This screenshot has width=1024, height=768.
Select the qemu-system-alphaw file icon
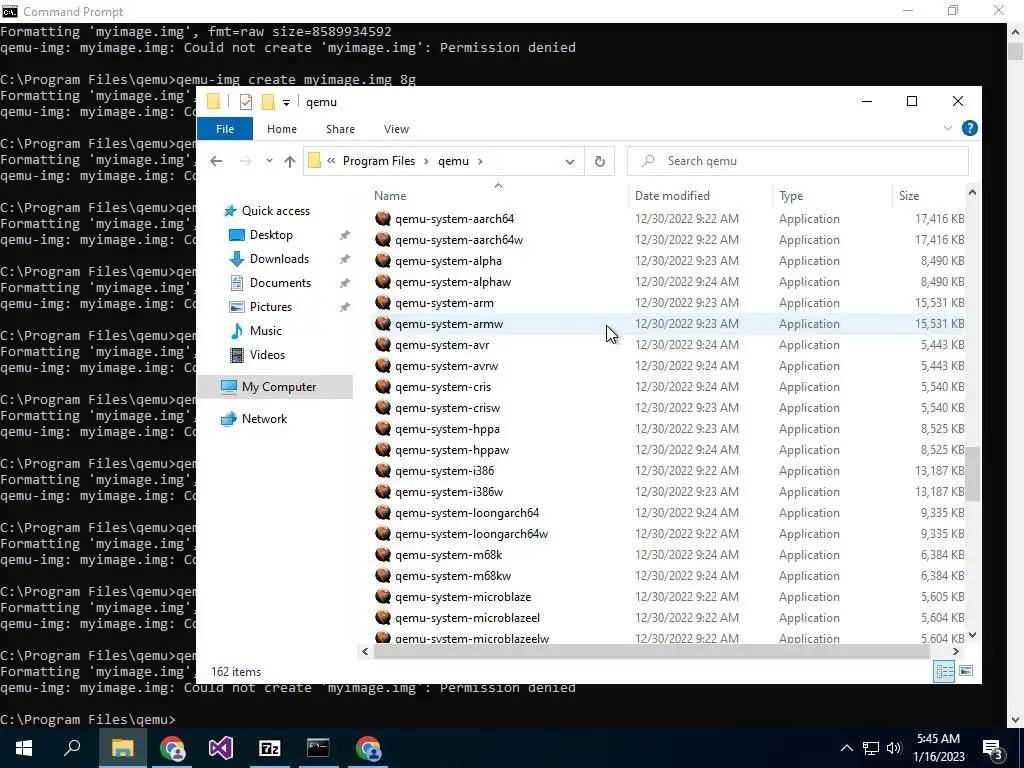[x=383, y=281]
